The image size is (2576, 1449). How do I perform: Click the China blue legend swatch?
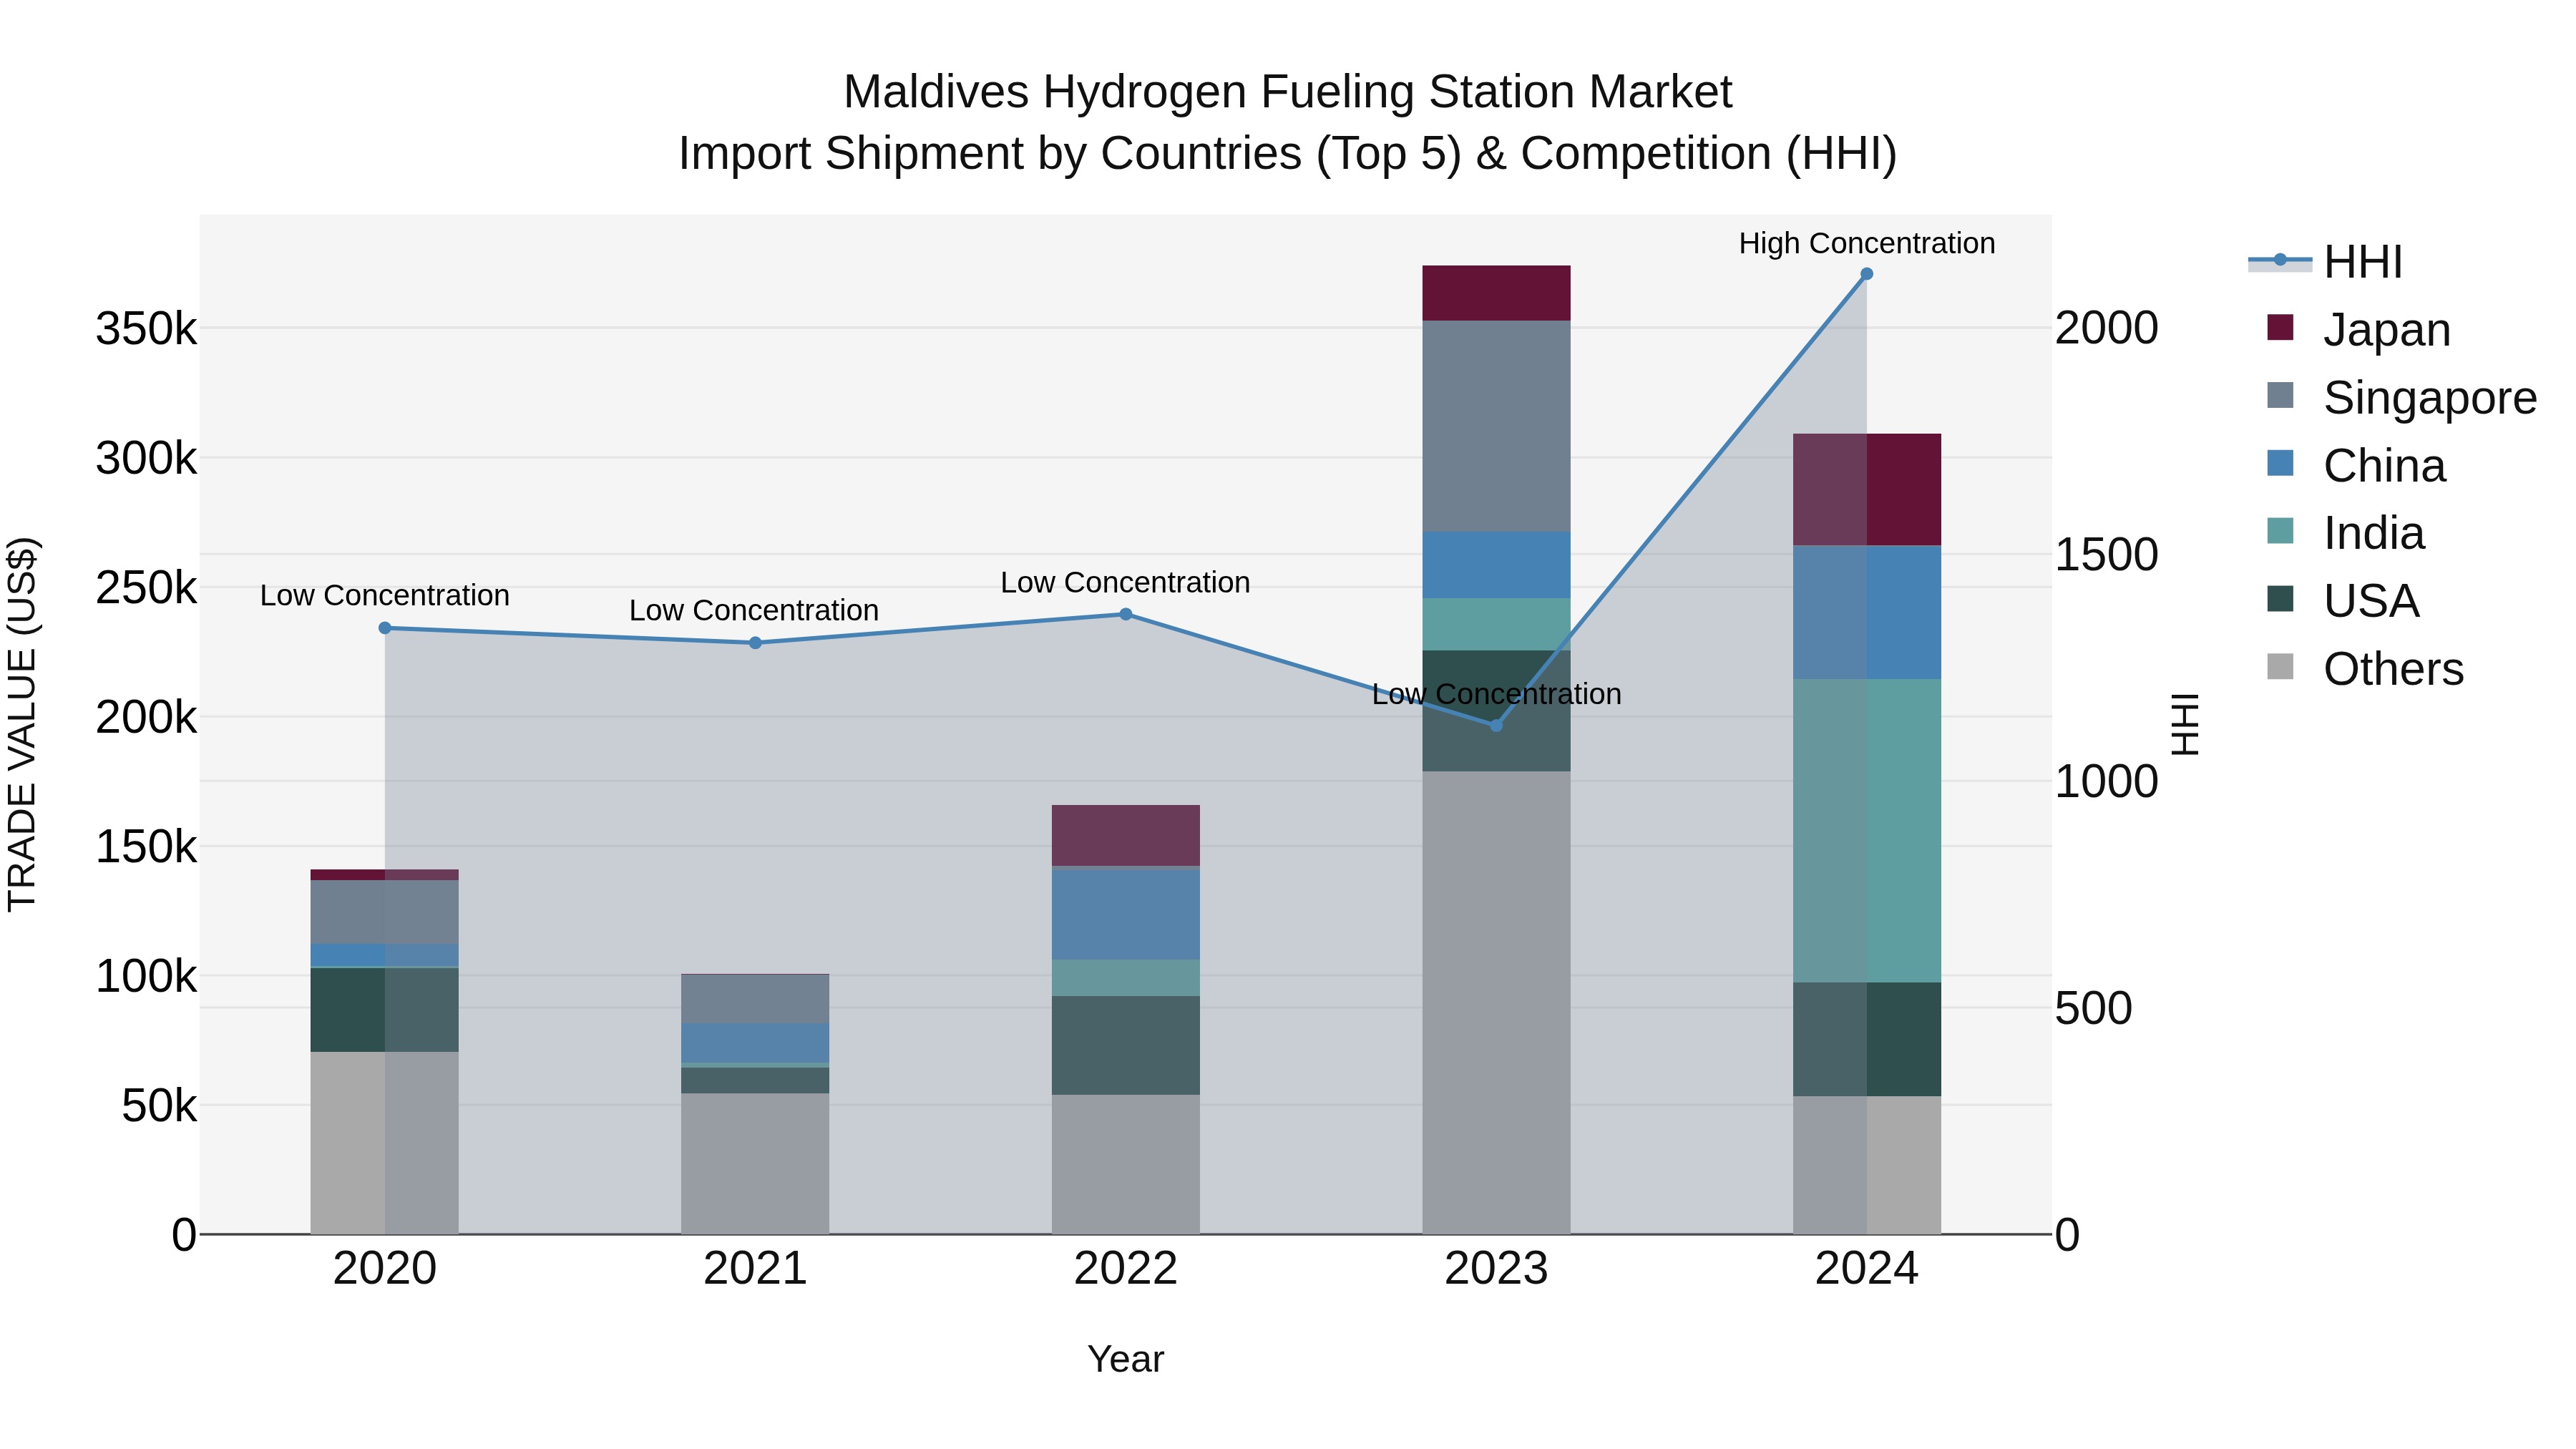[x=2280, y=463]
